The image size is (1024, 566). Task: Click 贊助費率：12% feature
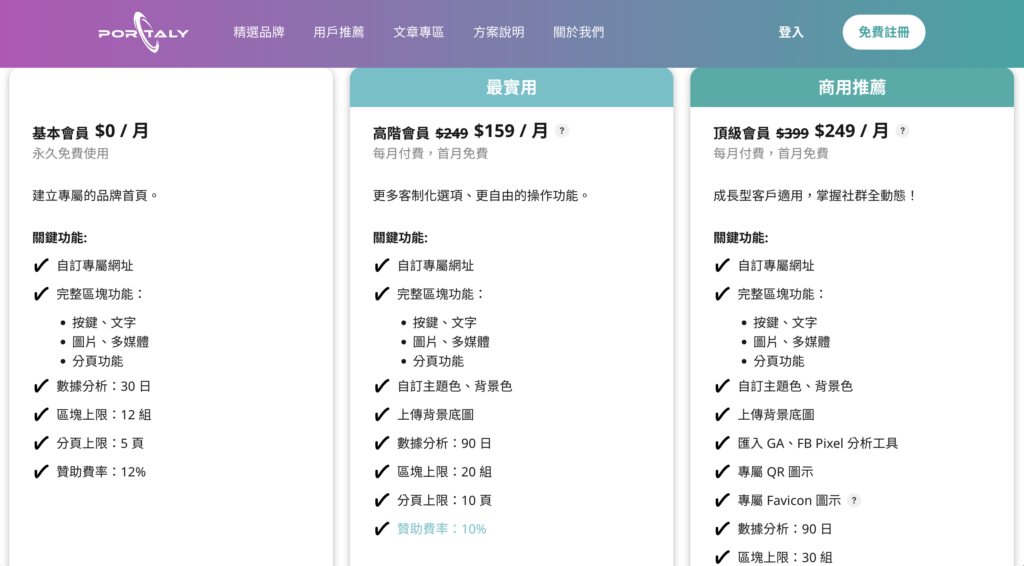click(x=101, y=472)
